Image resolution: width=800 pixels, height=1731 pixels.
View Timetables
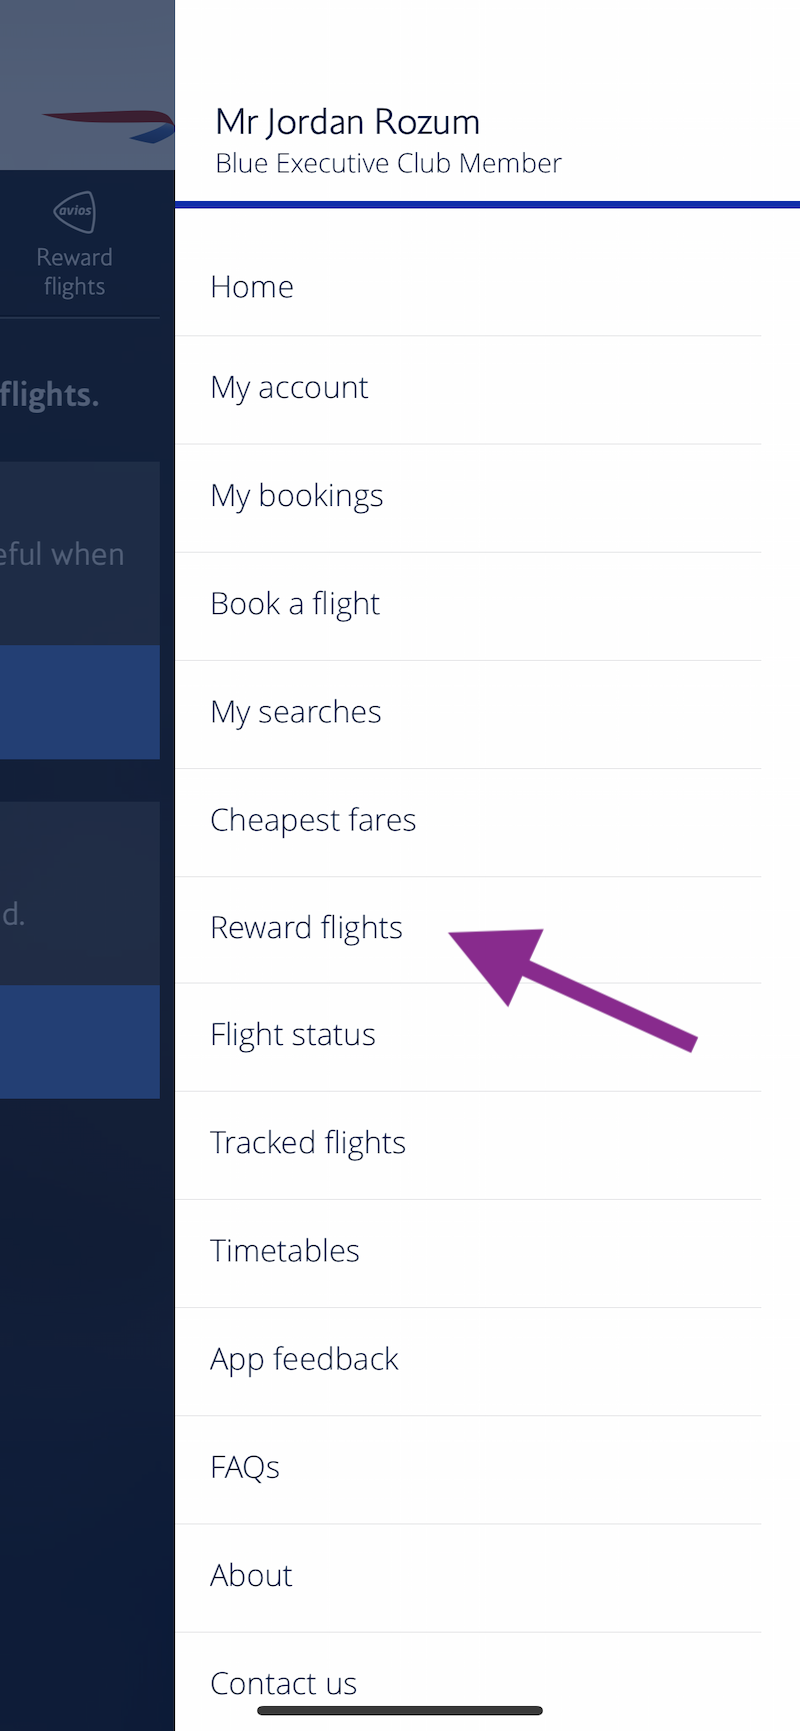468,1252
